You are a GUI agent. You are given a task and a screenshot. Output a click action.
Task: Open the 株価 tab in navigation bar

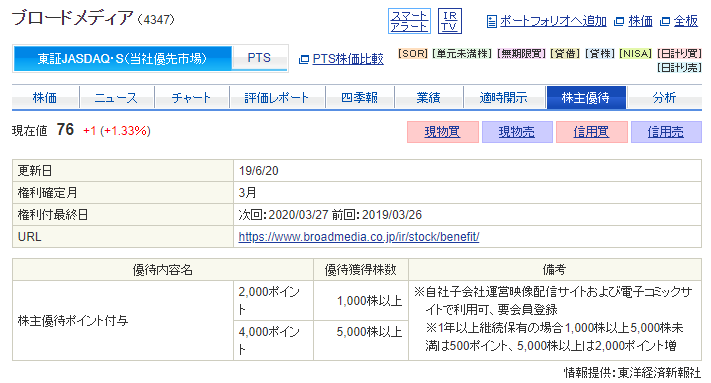[45, 97]
